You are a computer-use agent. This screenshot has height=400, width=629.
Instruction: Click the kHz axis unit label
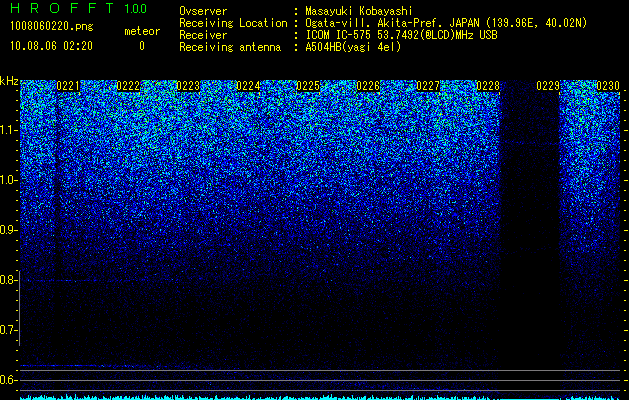pos(9,81)
